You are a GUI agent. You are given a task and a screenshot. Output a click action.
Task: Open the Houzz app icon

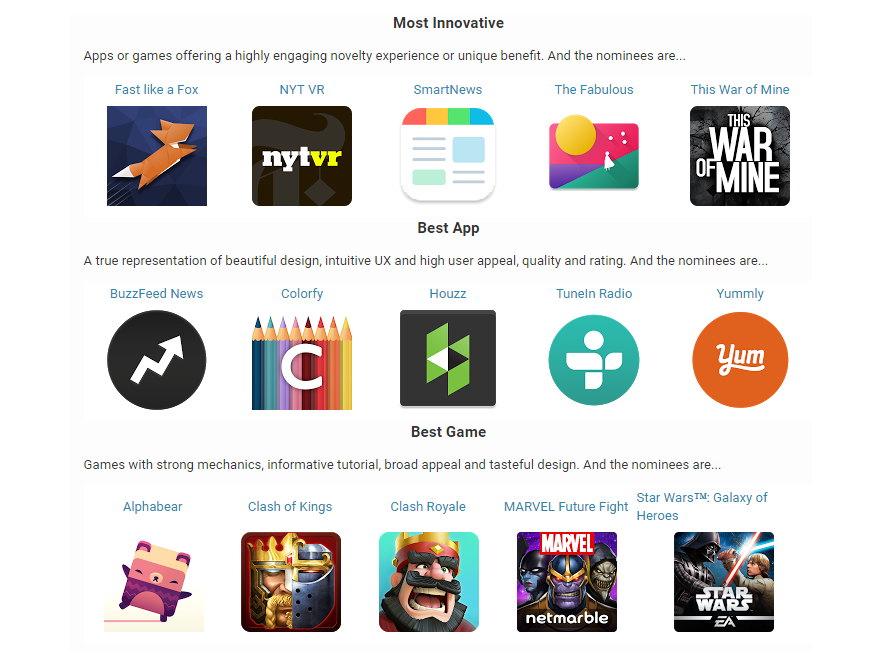pyautogui.click(x=448, y=358)
